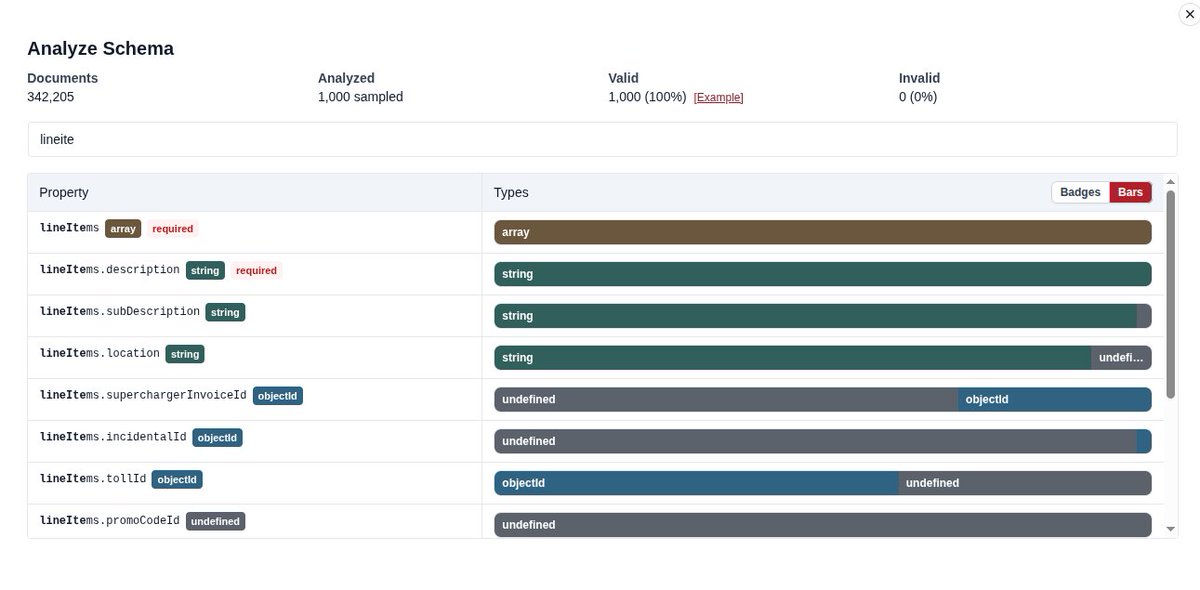The height and width of the screenshot is (590, 1200).
Task: Select the Bars view toggle
Action: click(x=1131, y=192)
